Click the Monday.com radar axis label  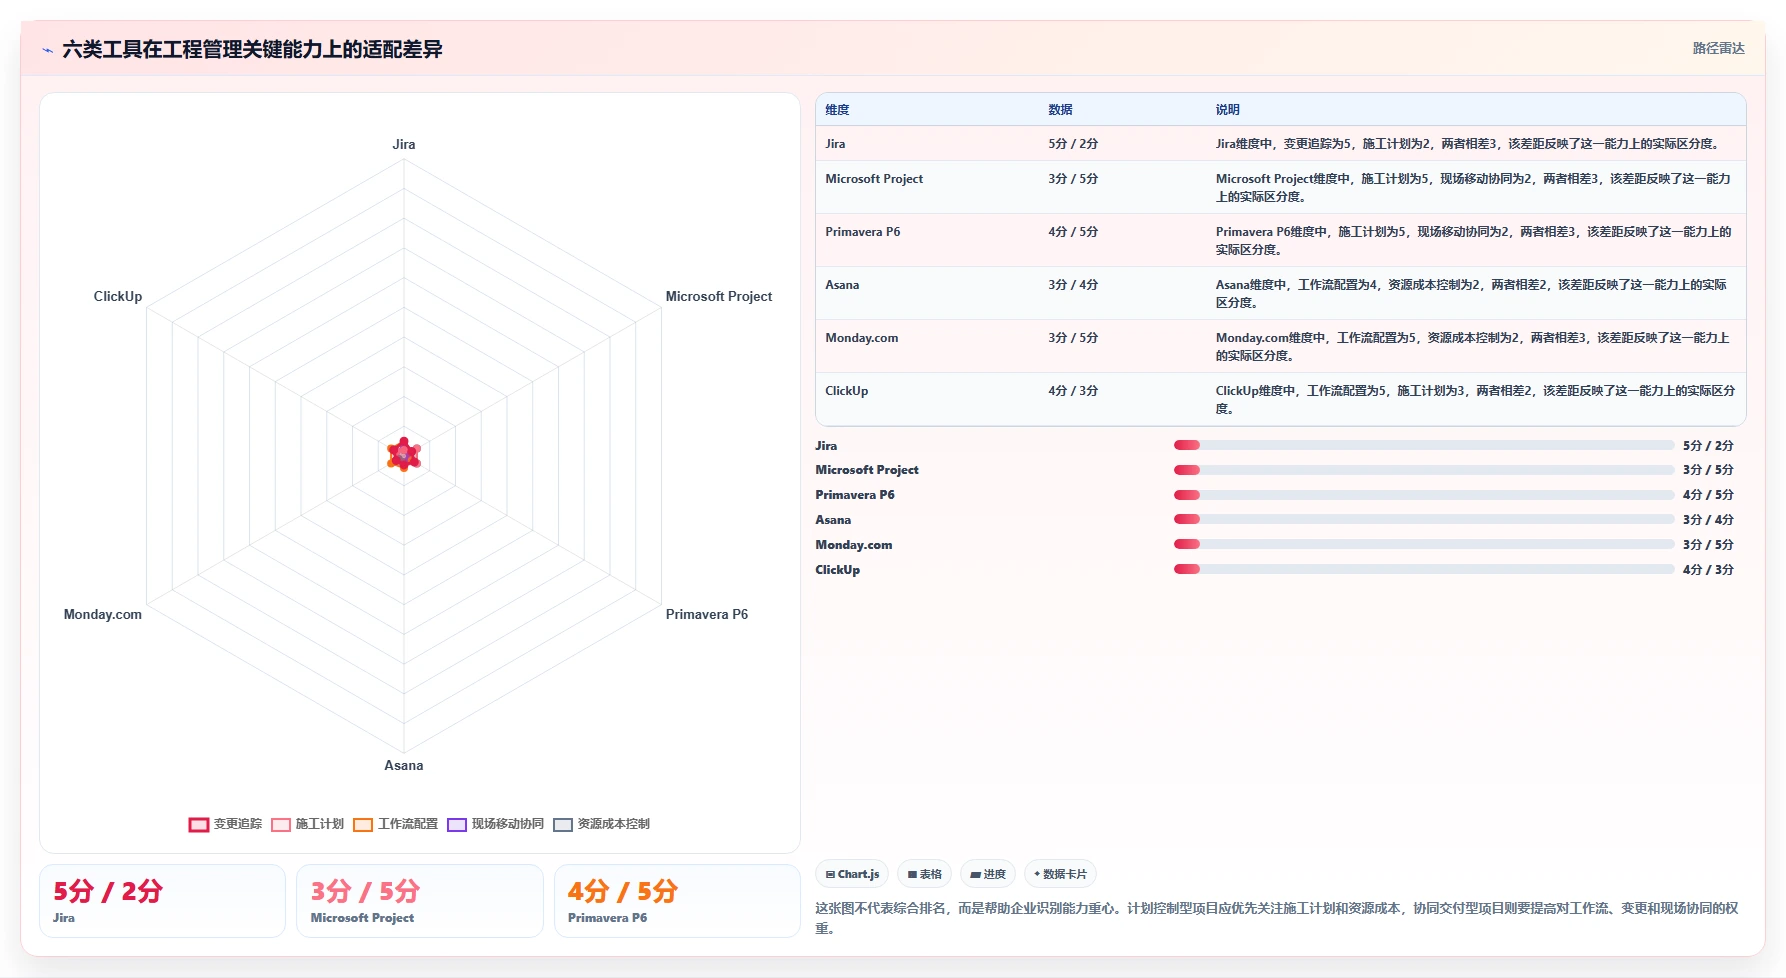pos(102,614)
